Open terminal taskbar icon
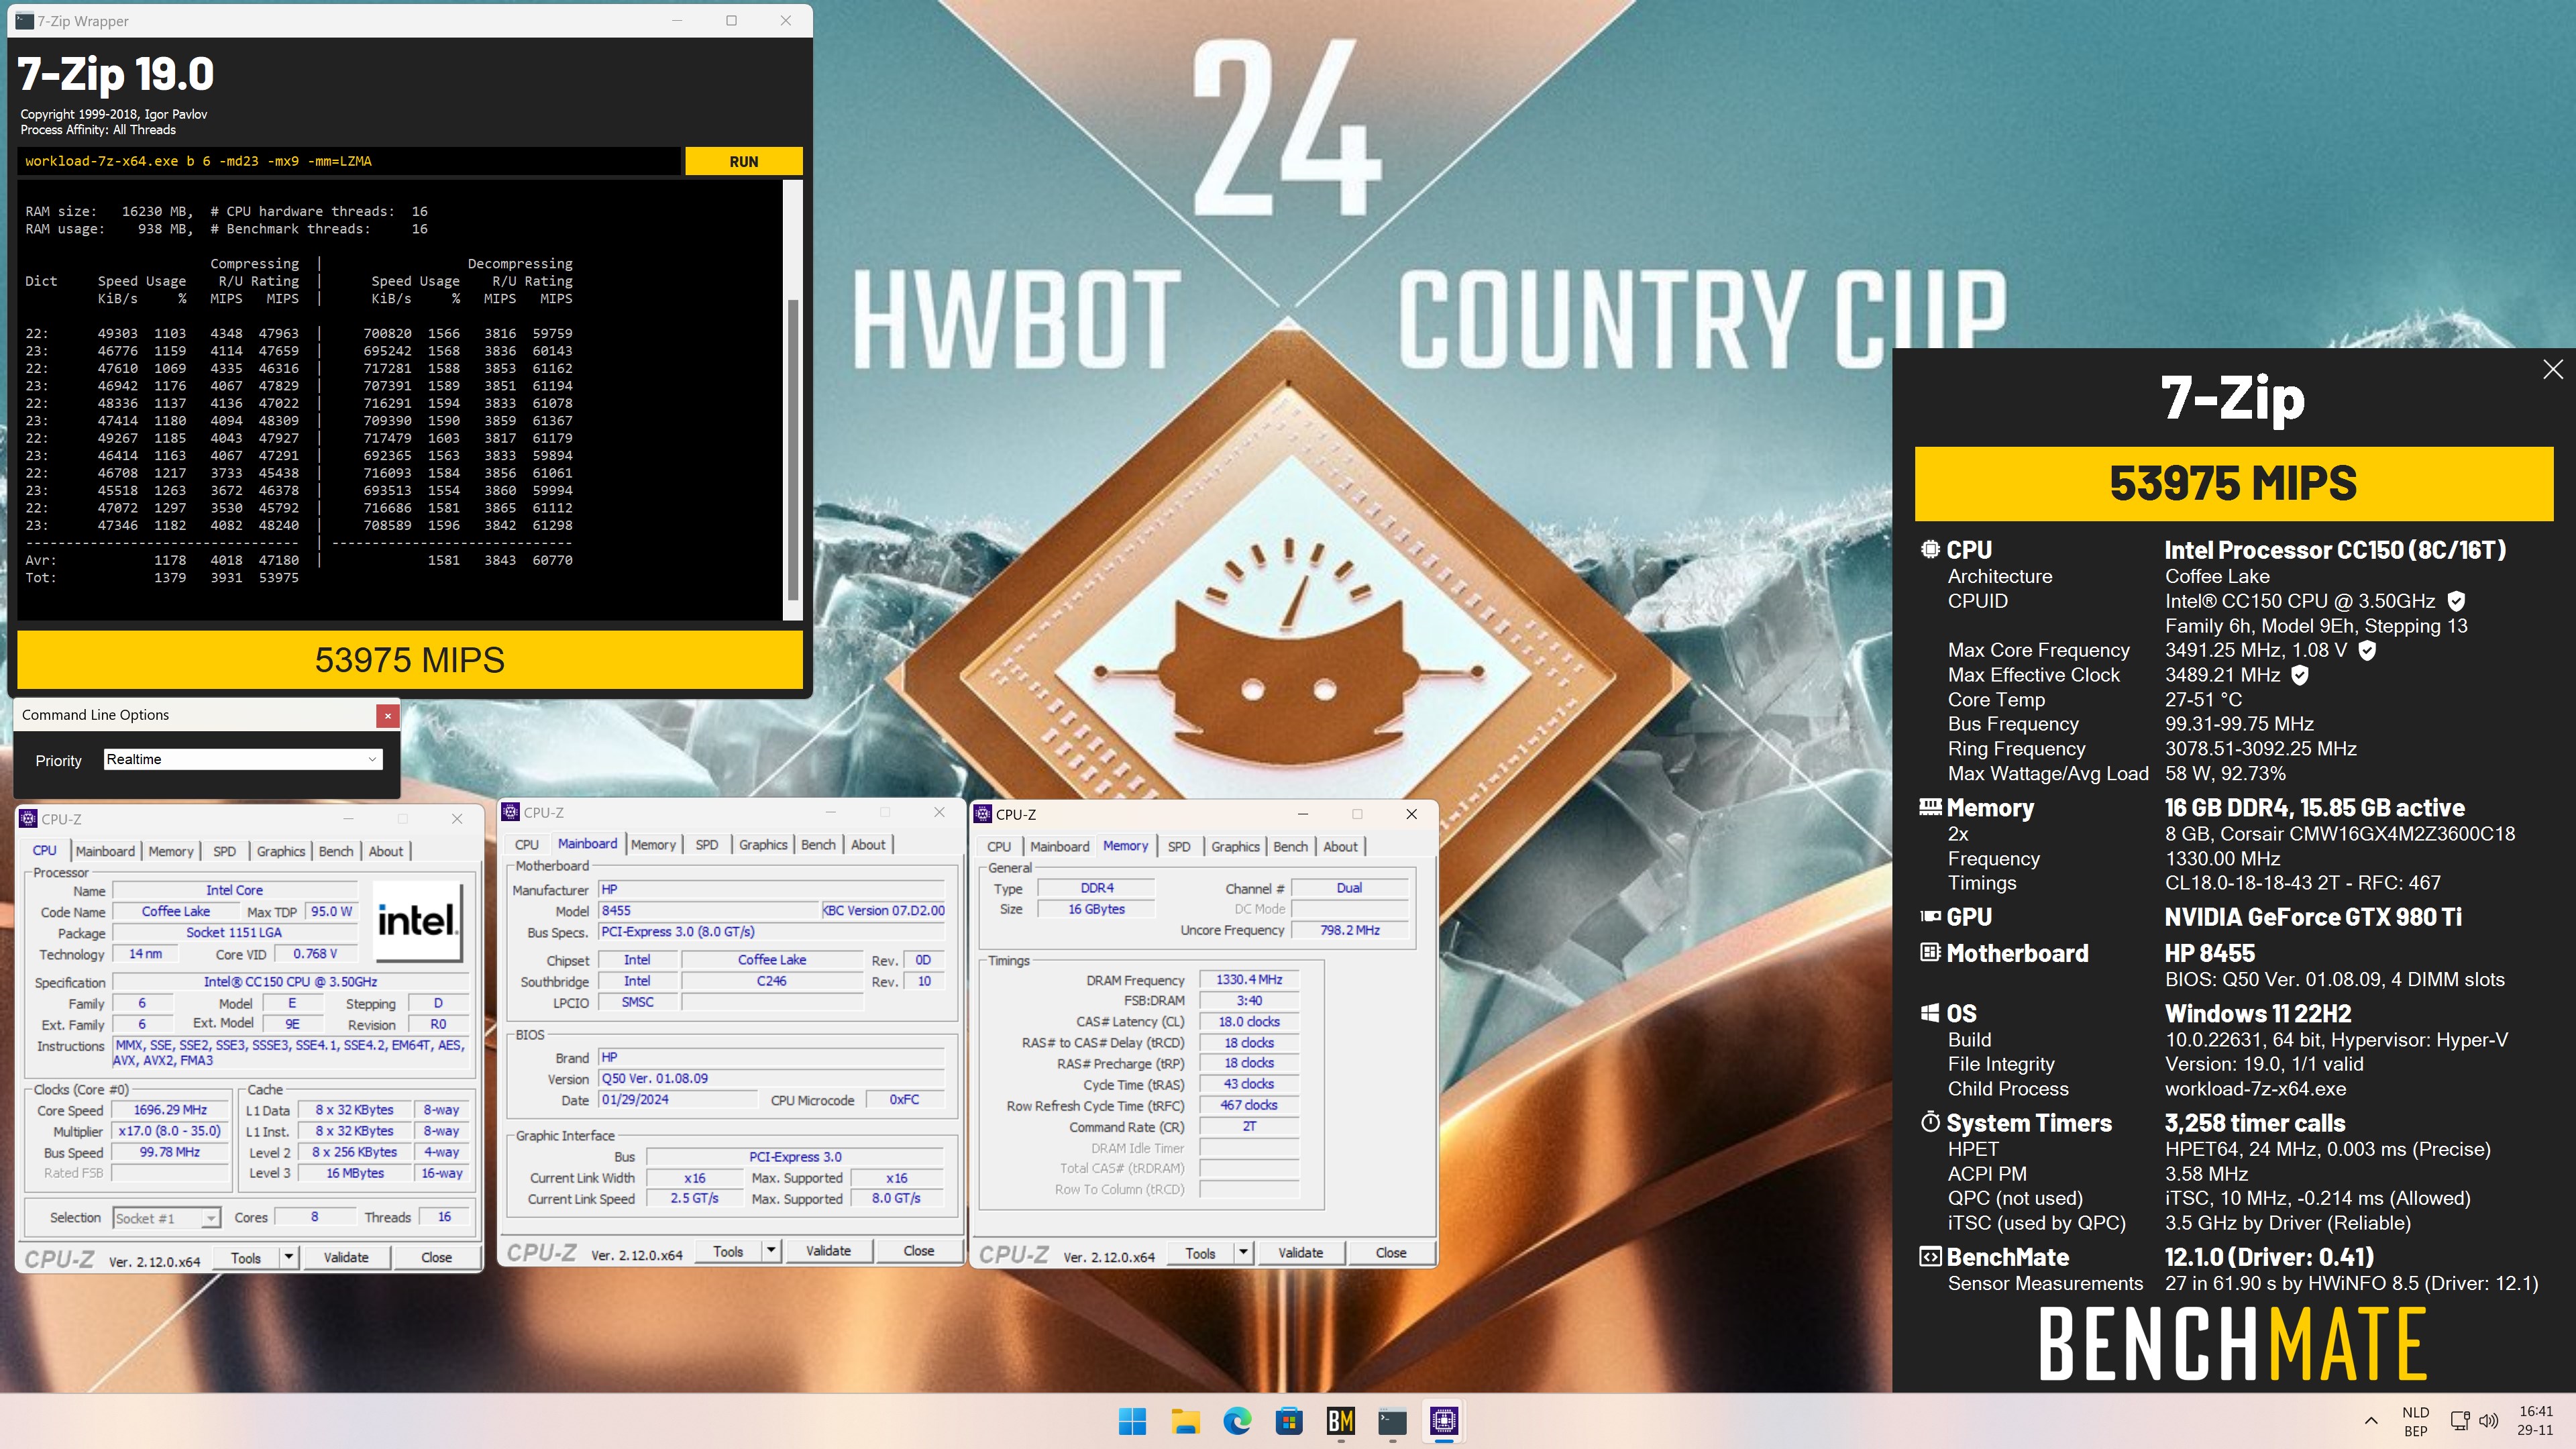2576x1449 pixels. click(1392, 1421)
